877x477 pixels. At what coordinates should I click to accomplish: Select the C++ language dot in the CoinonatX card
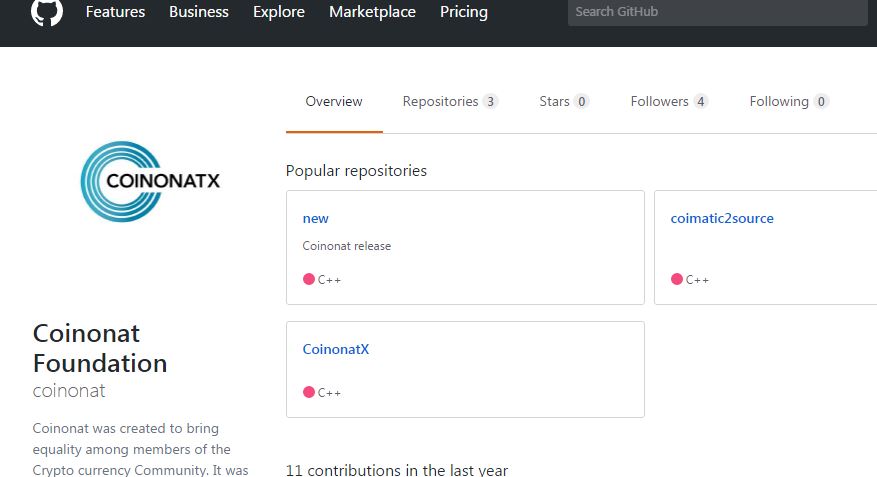pyautogui.click(x=309, y=392)
